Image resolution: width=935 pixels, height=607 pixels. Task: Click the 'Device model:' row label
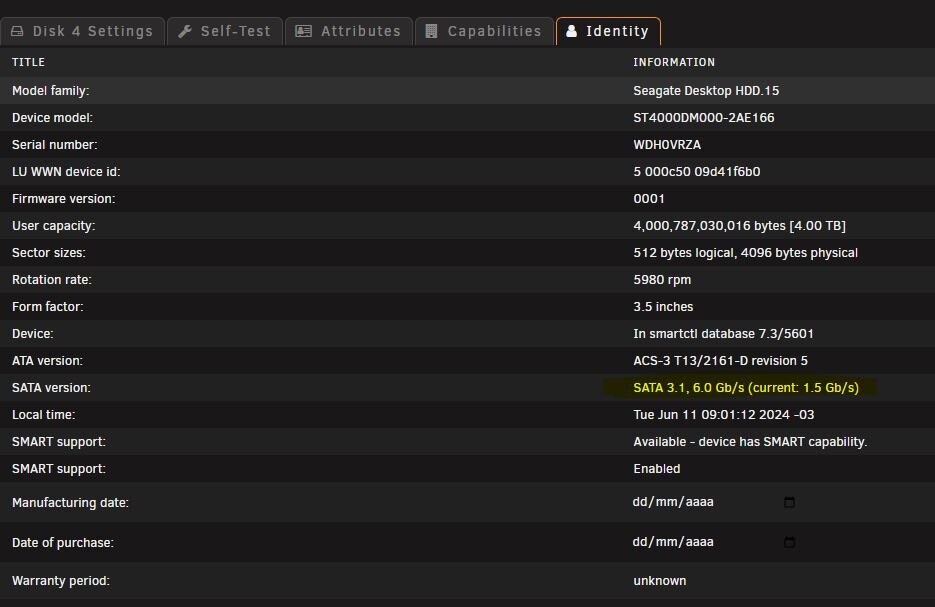[52, 117]
